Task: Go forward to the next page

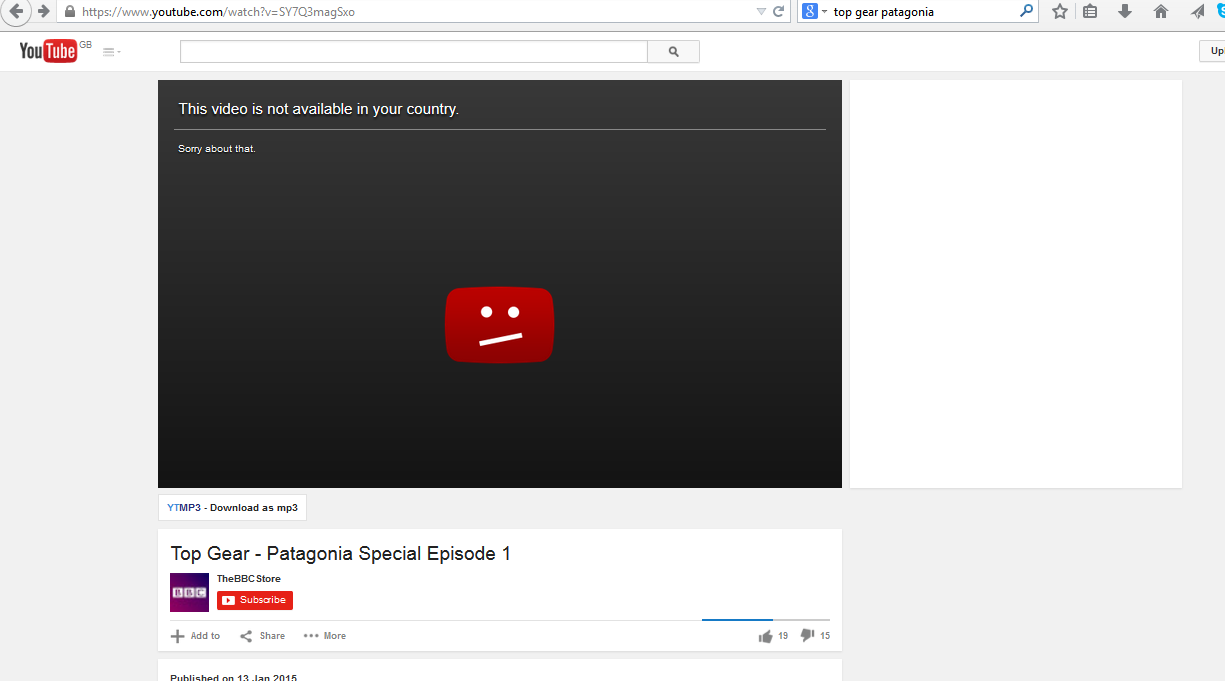Action: (x=43, y=12)
